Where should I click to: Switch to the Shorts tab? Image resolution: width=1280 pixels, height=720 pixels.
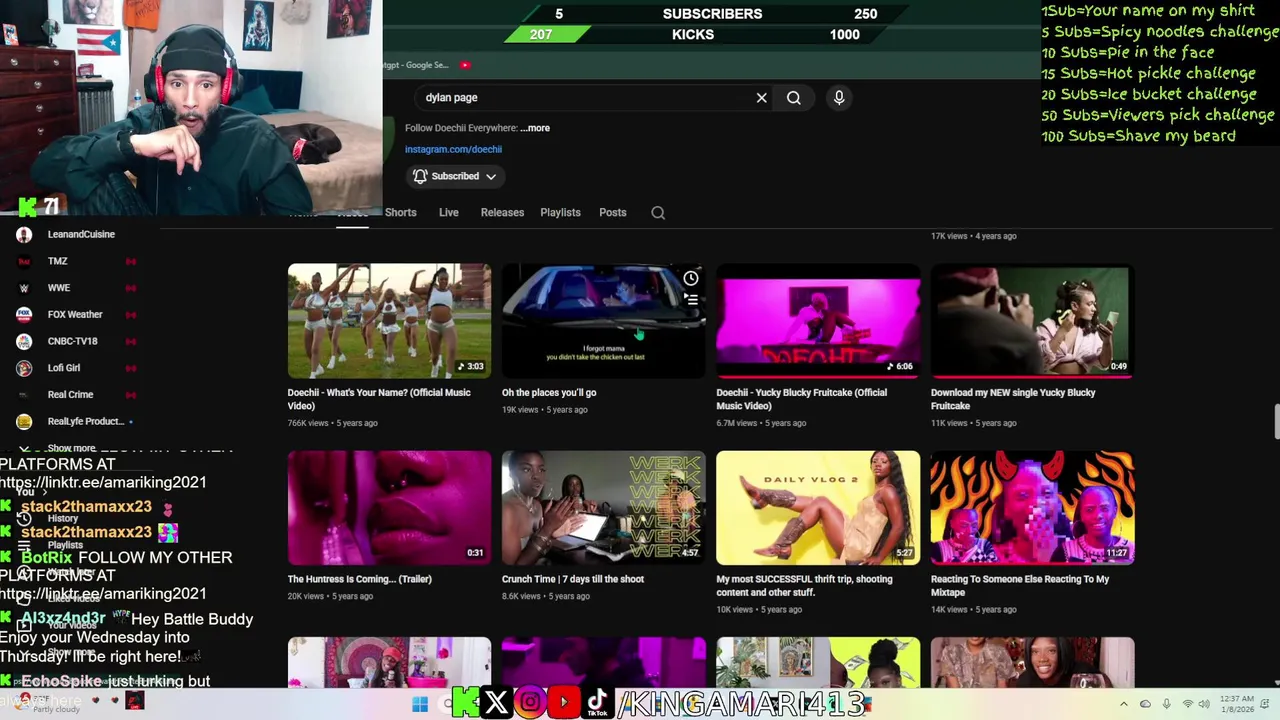click(x=400, y=212)
